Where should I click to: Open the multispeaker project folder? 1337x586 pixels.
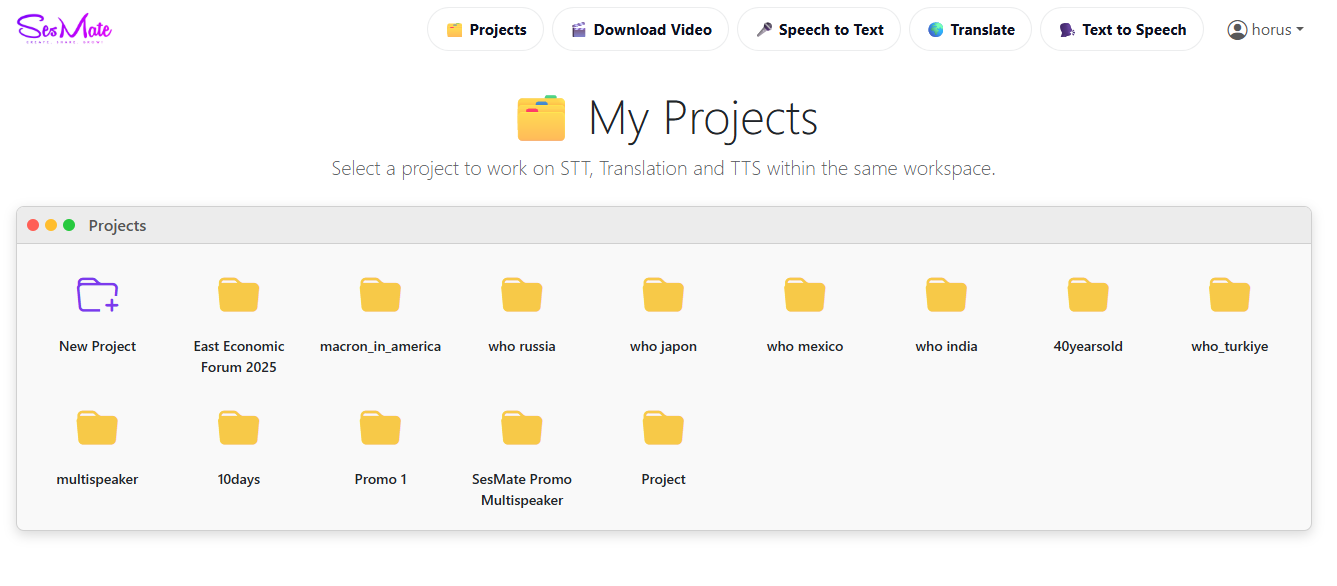(97, 427)
